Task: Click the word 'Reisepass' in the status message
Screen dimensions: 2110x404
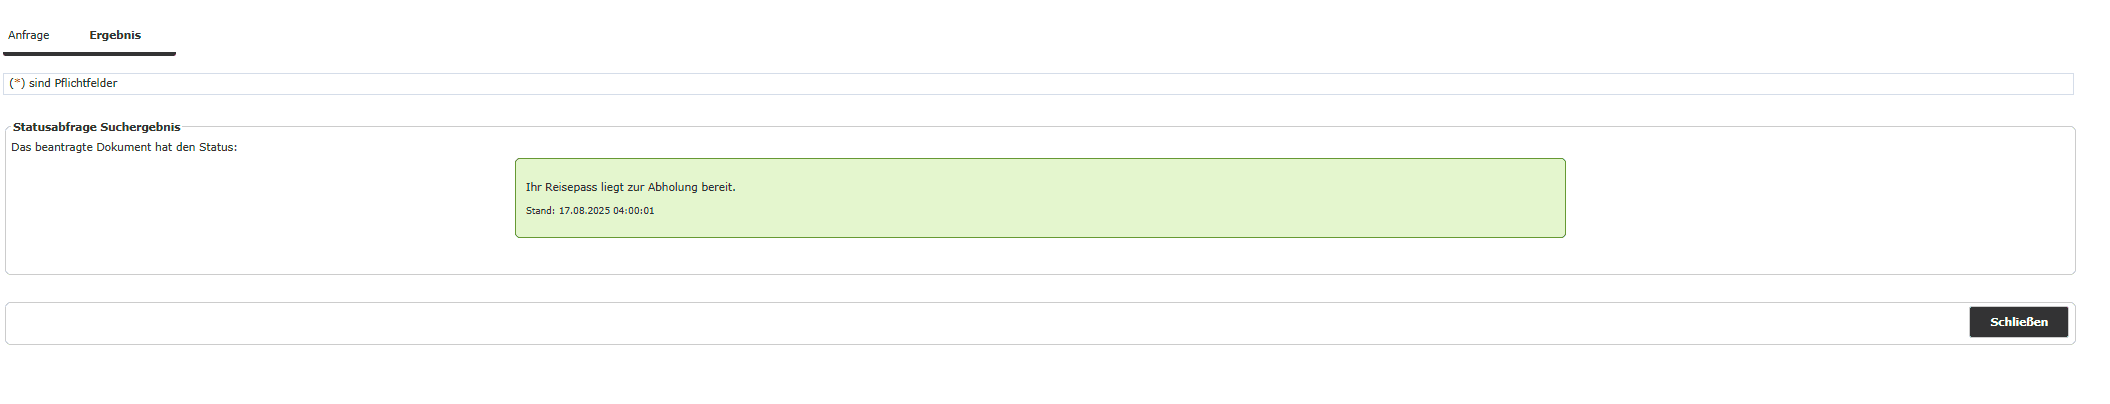Action: pos(571,187)
